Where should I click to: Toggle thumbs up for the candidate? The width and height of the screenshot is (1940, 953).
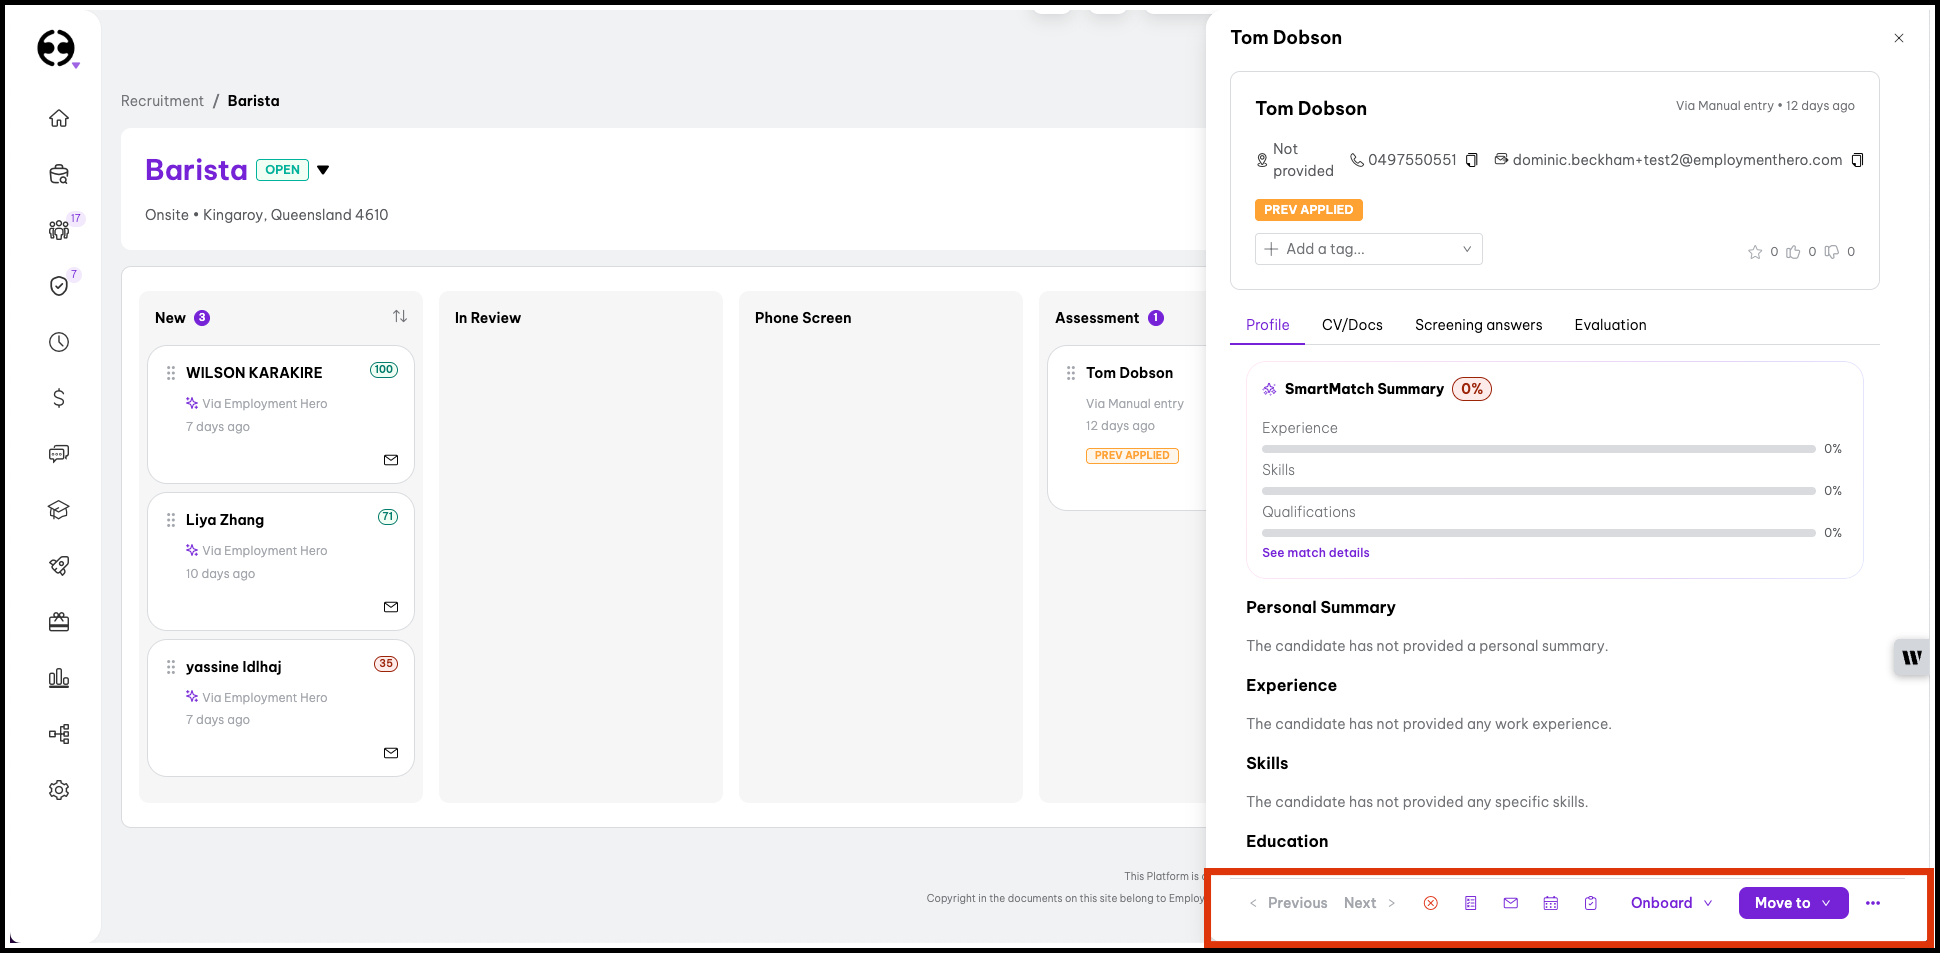(1793, 252)
